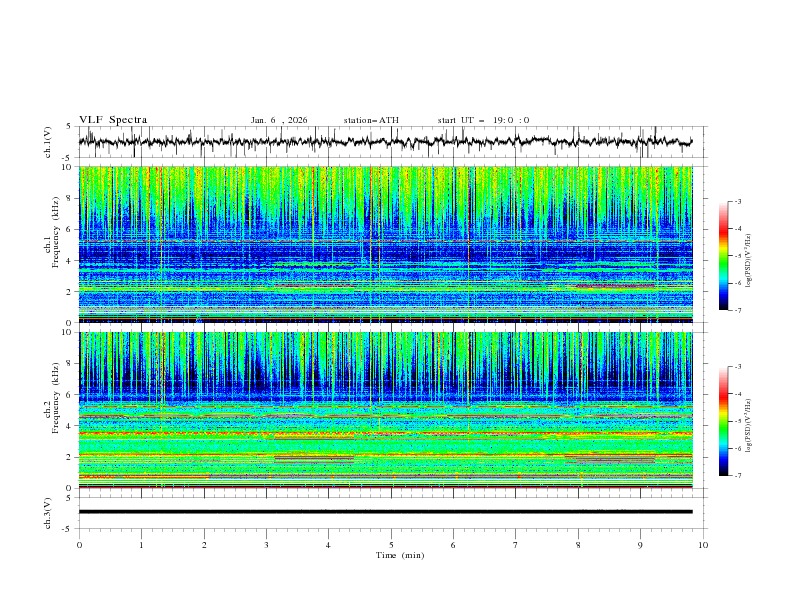This screenshot has width=792, height=612.
Task: Click the "ch.1(V)" axis label
Action: click(48, 142)
